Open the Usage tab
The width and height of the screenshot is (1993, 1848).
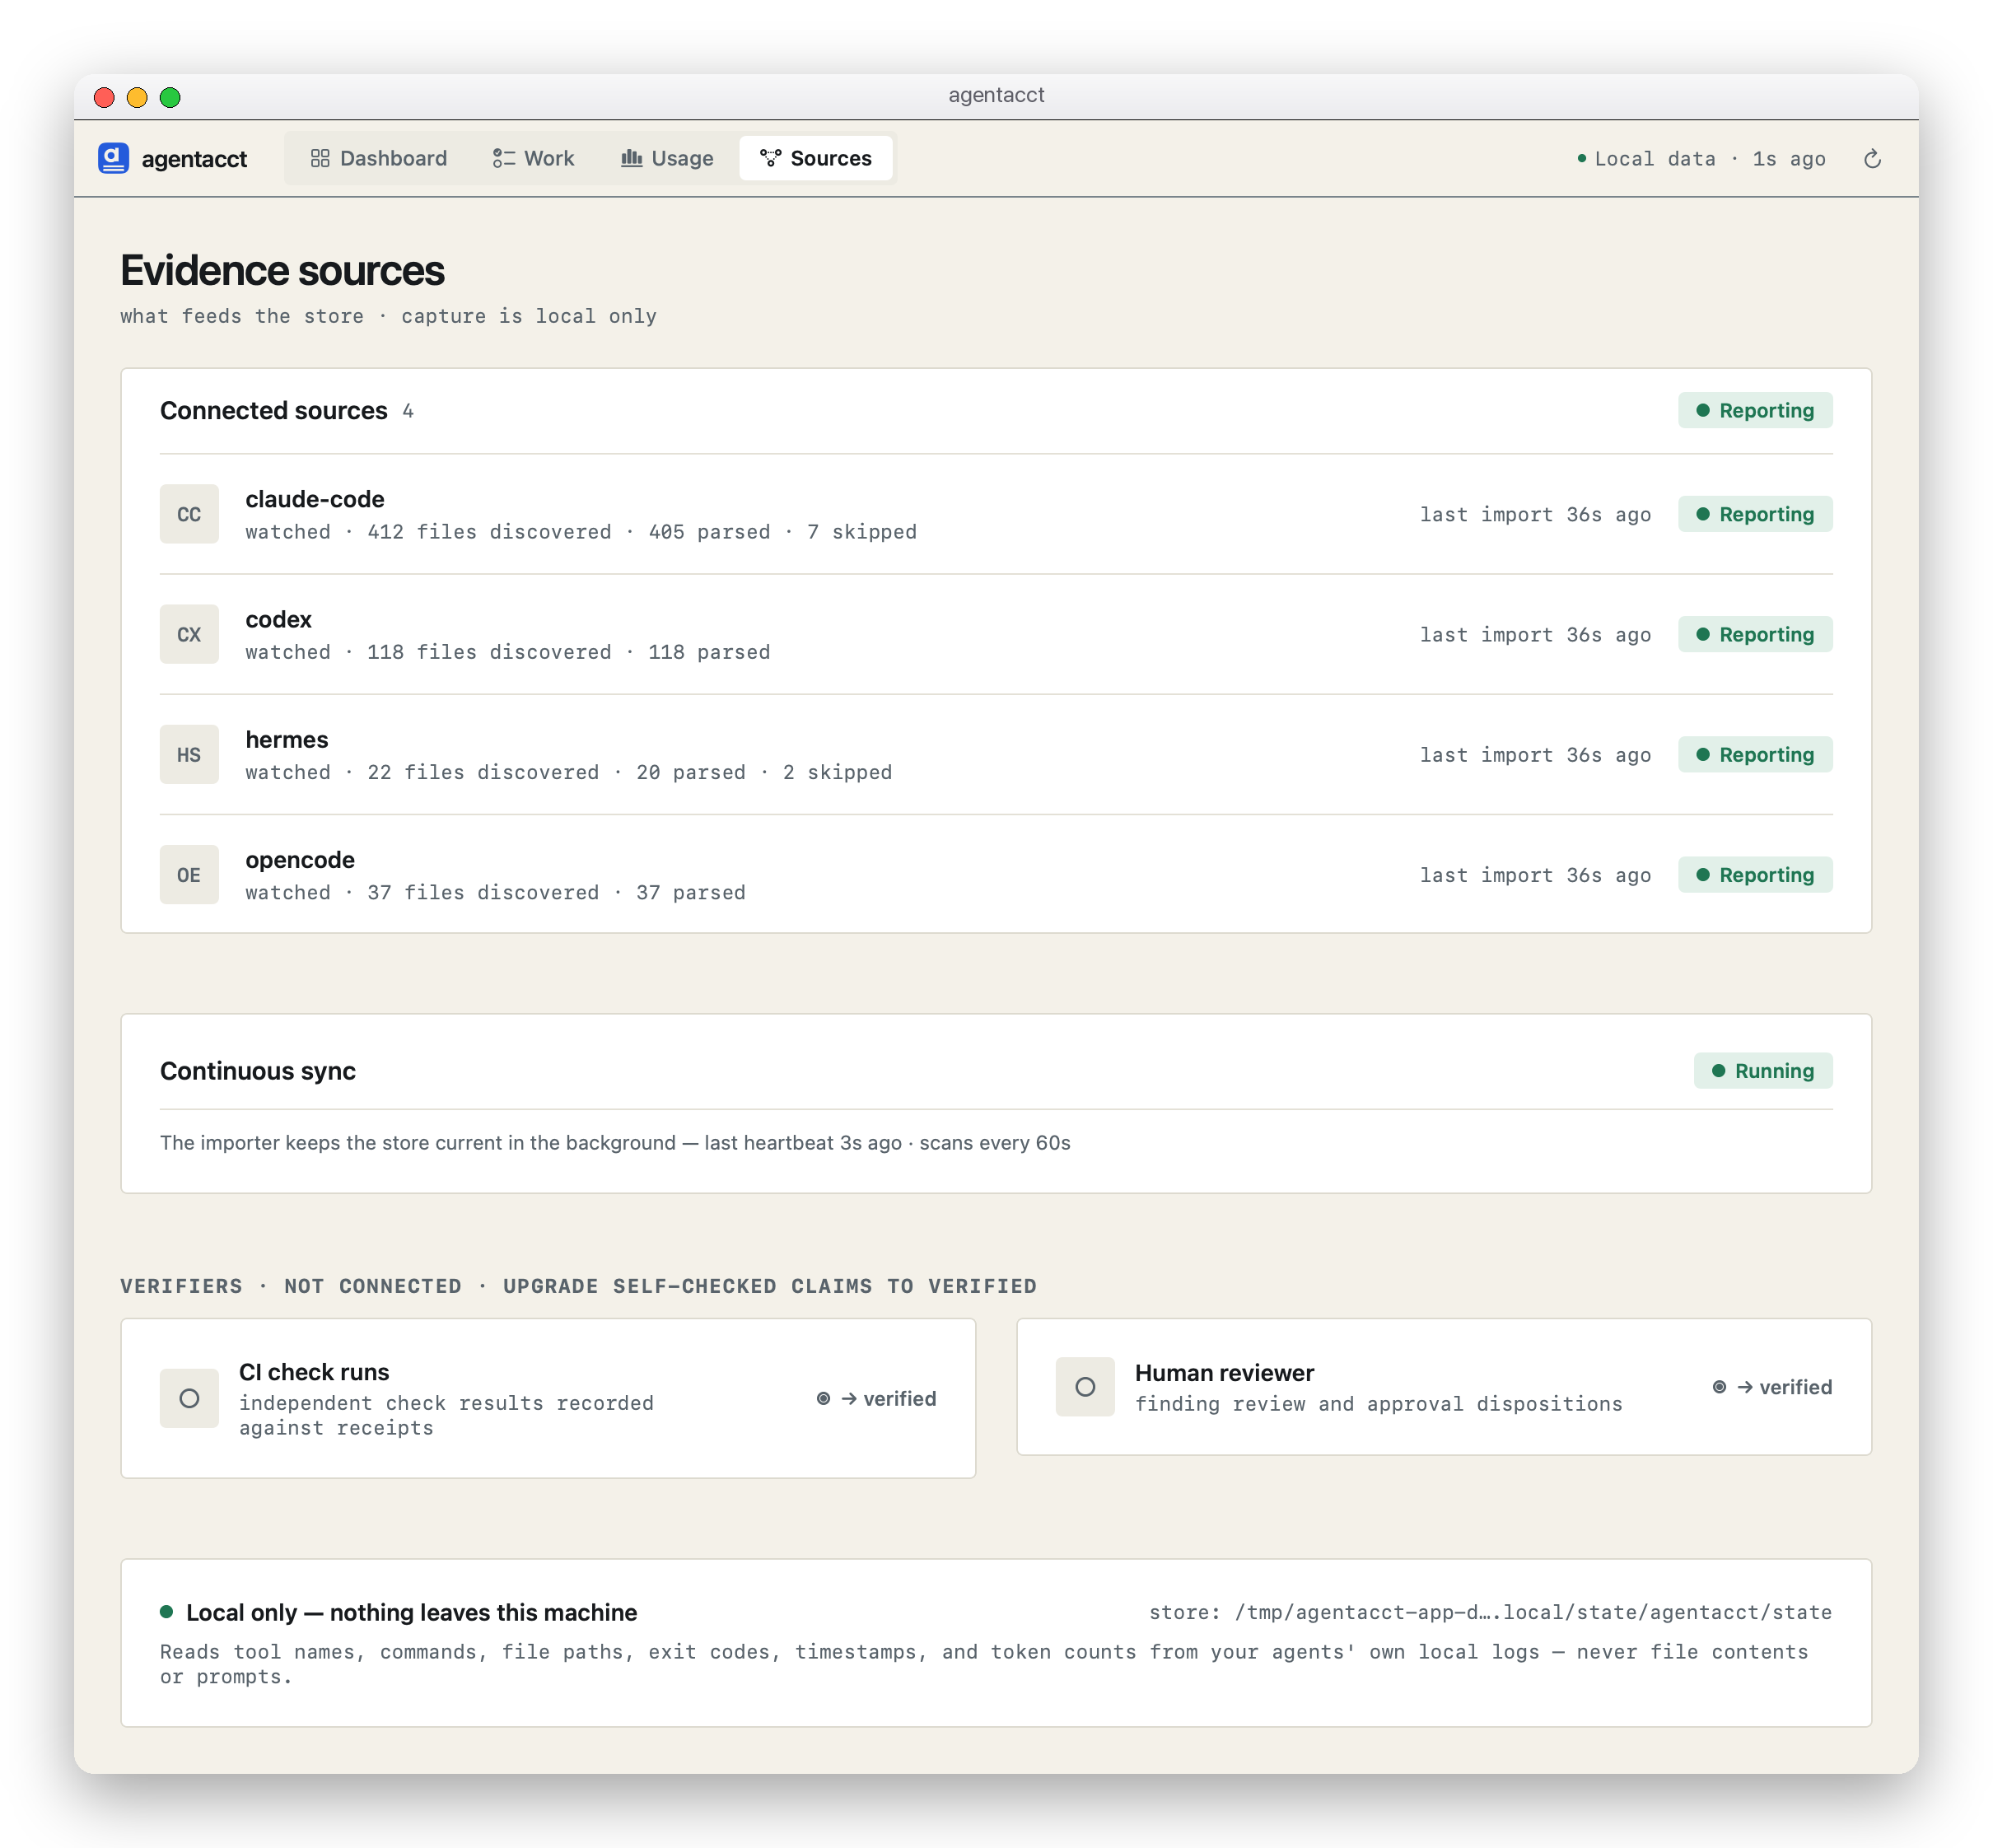[x=667, y=158]
